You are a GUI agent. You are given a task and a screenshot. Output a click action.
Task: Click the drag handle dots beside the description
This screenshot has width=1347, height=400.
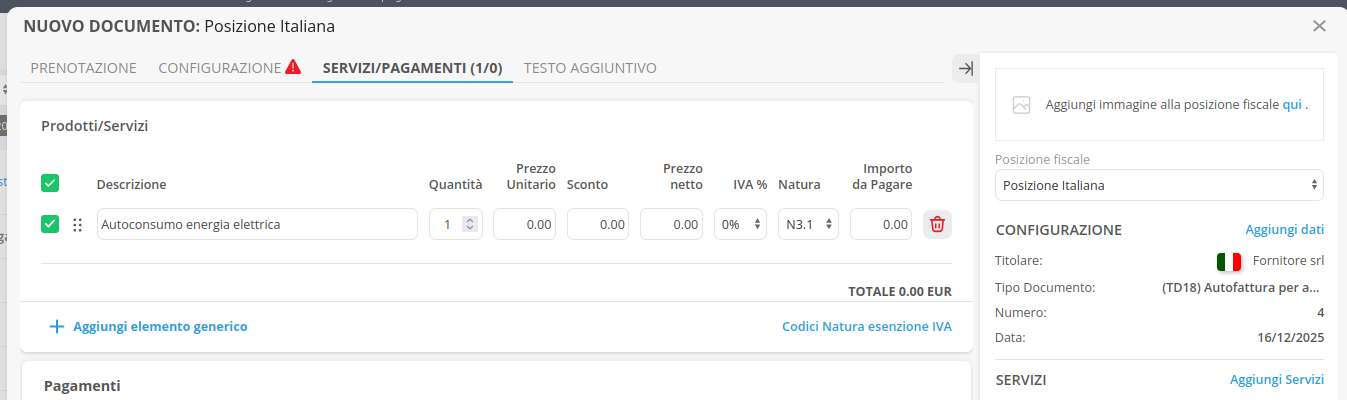[x=77, y=225]
